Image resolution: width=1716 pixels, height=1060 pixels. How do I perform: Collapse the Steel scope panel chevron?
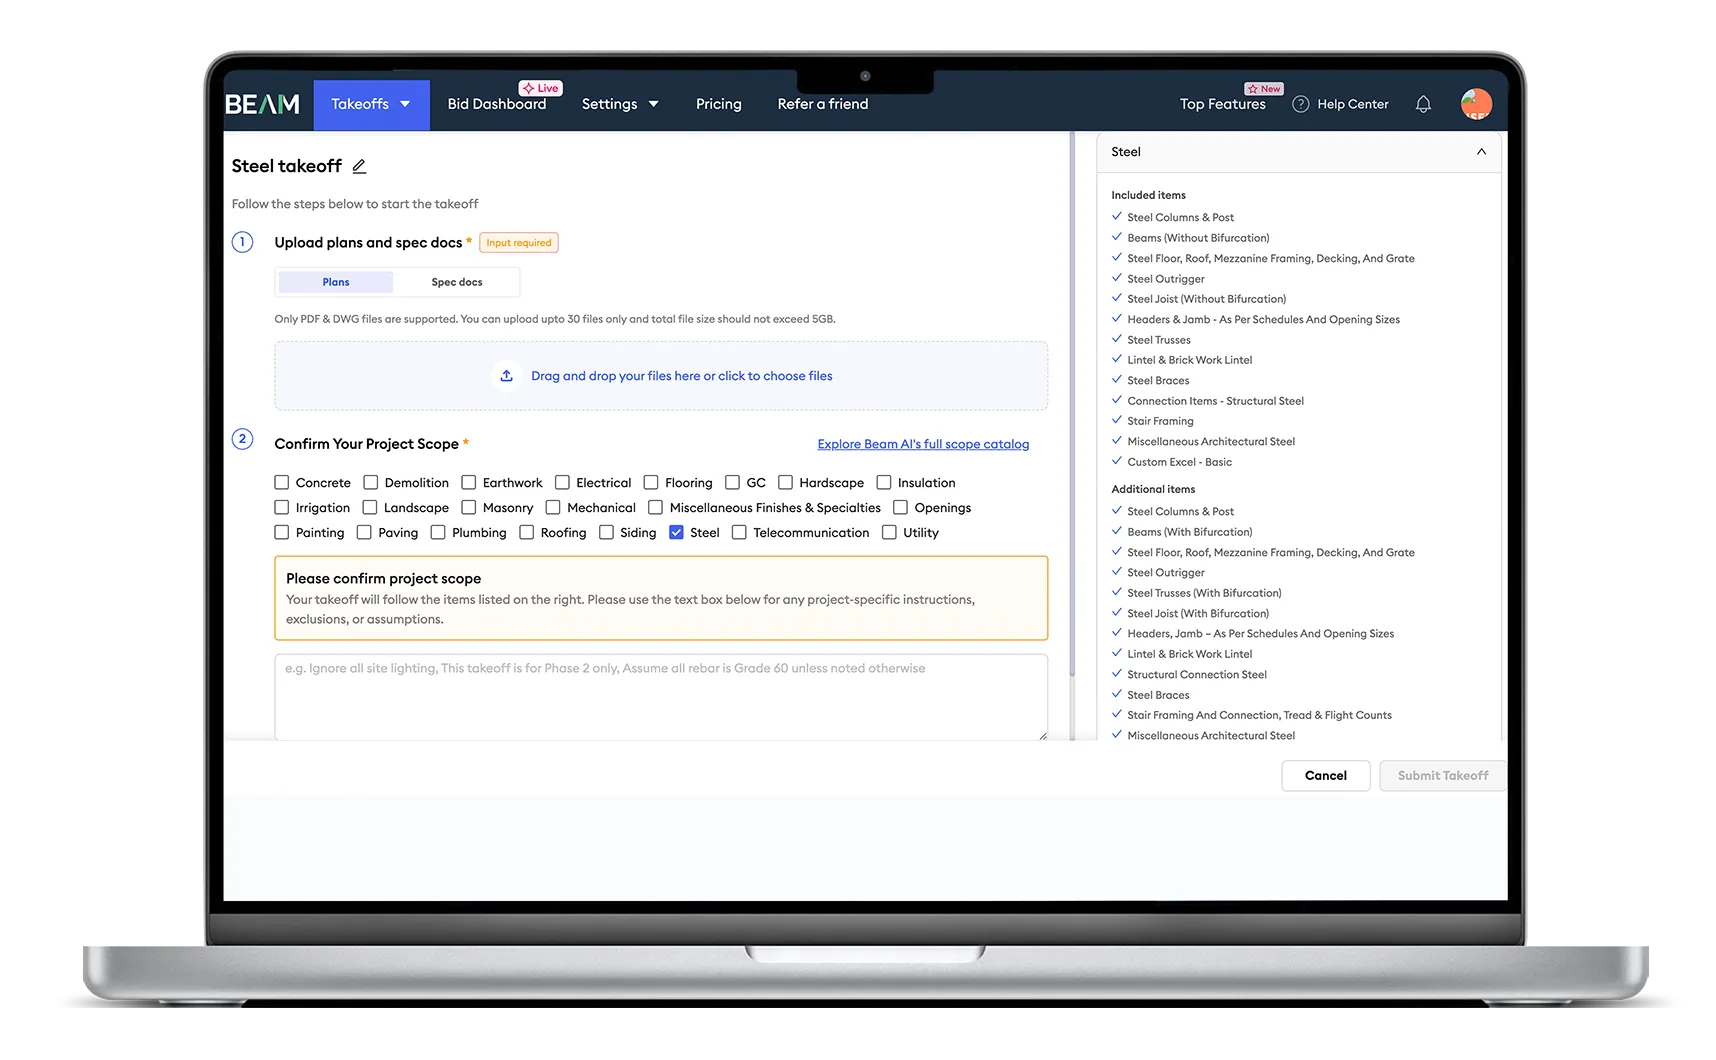coord(1481,152)
